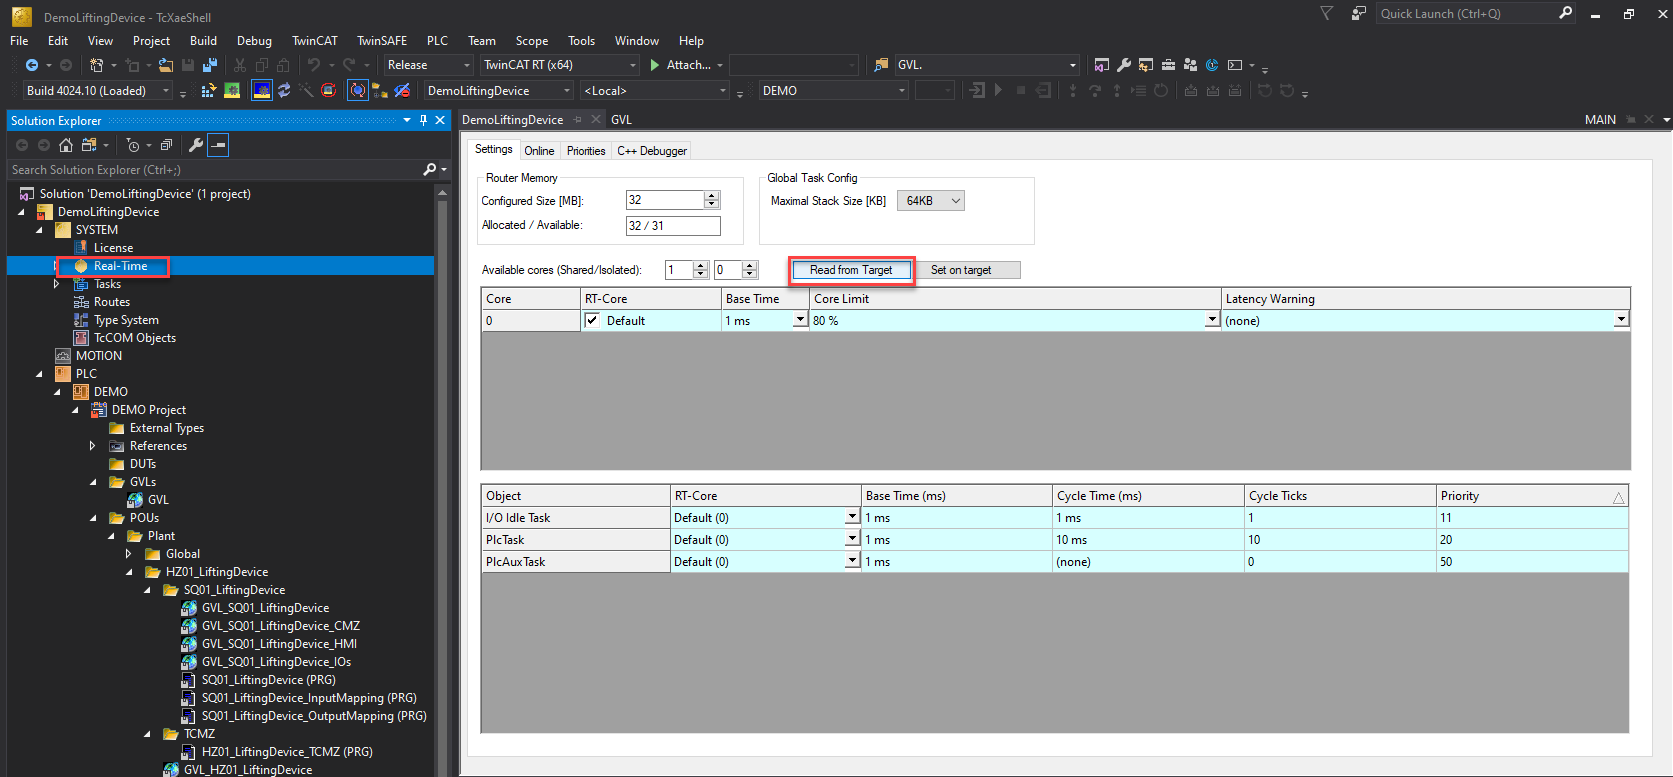
Task: Open PlcTask RT-Core Default (0) dropdown
Action: (x=852, y=540)
